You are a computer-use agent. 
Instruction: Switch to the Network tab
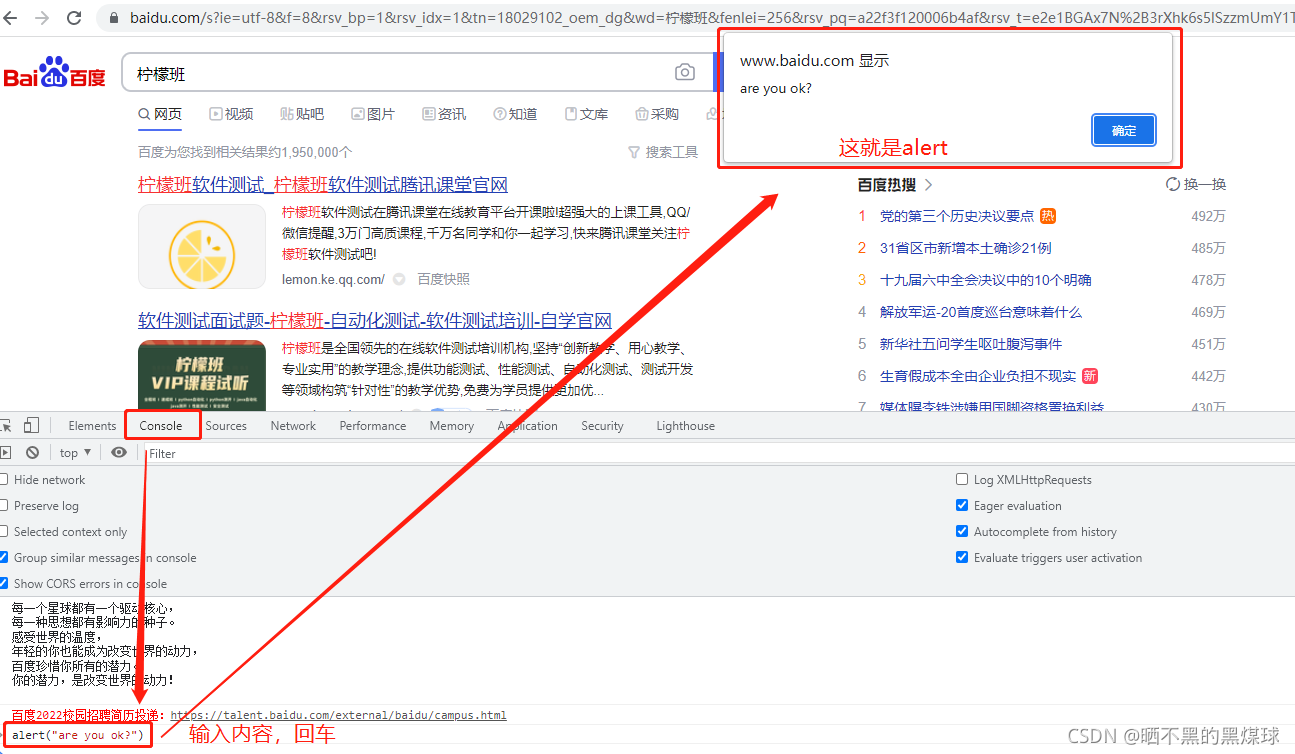[293, 426]
